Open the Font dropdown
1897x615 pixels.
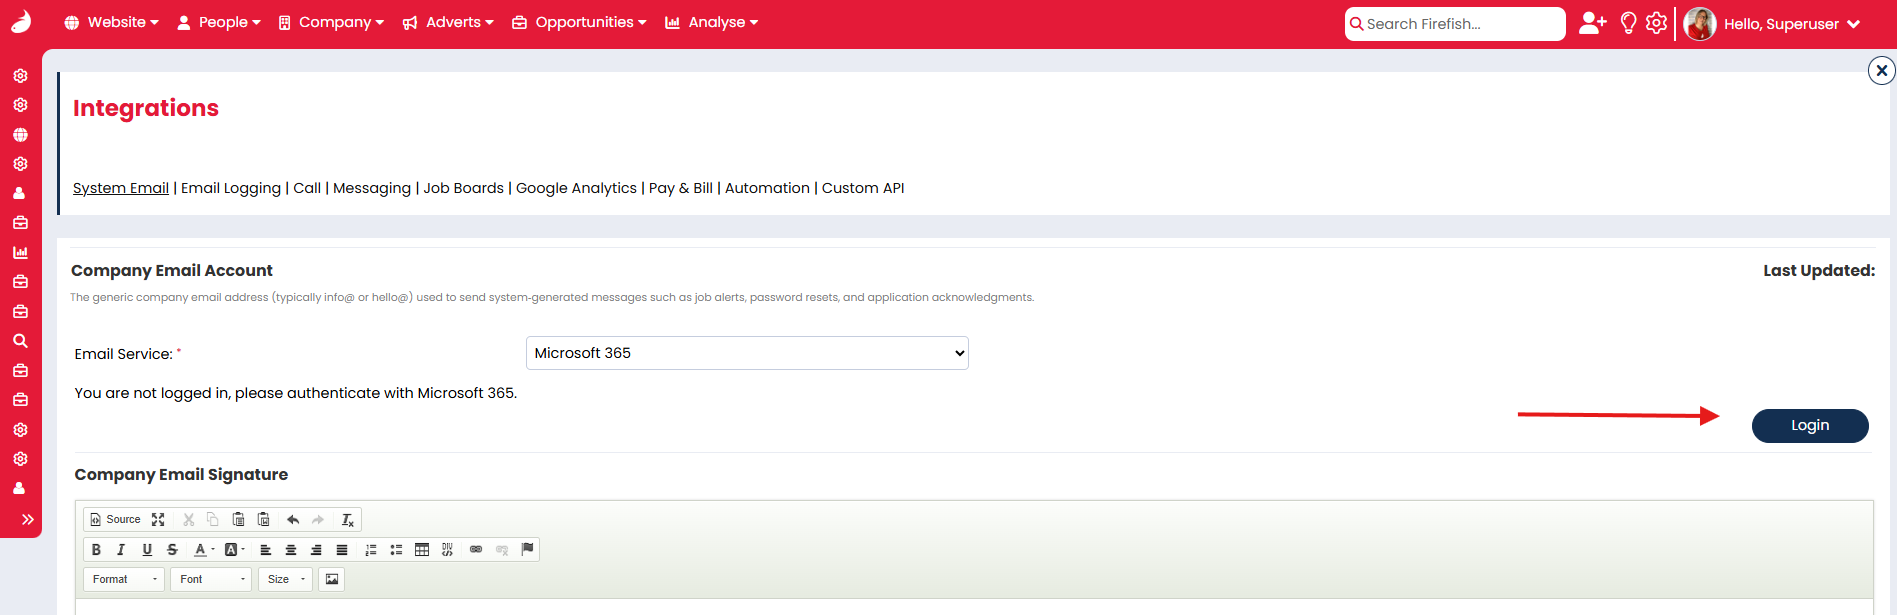[211, 579]
